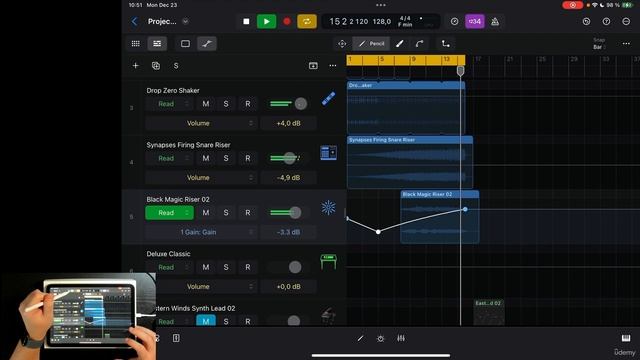
Task: Open the Project name dropdown
Action: (x=185, y=21)
